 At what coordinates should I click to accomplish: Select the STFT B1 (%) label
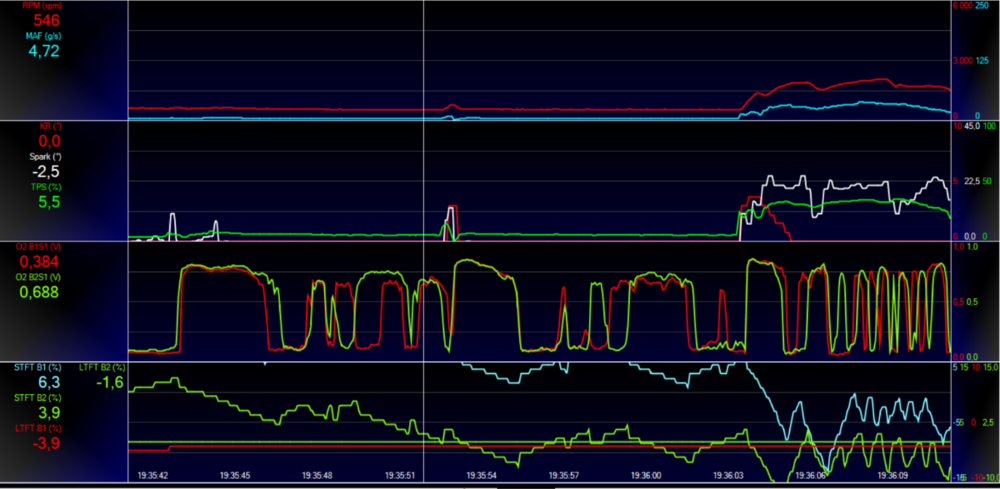pos(36,368)
